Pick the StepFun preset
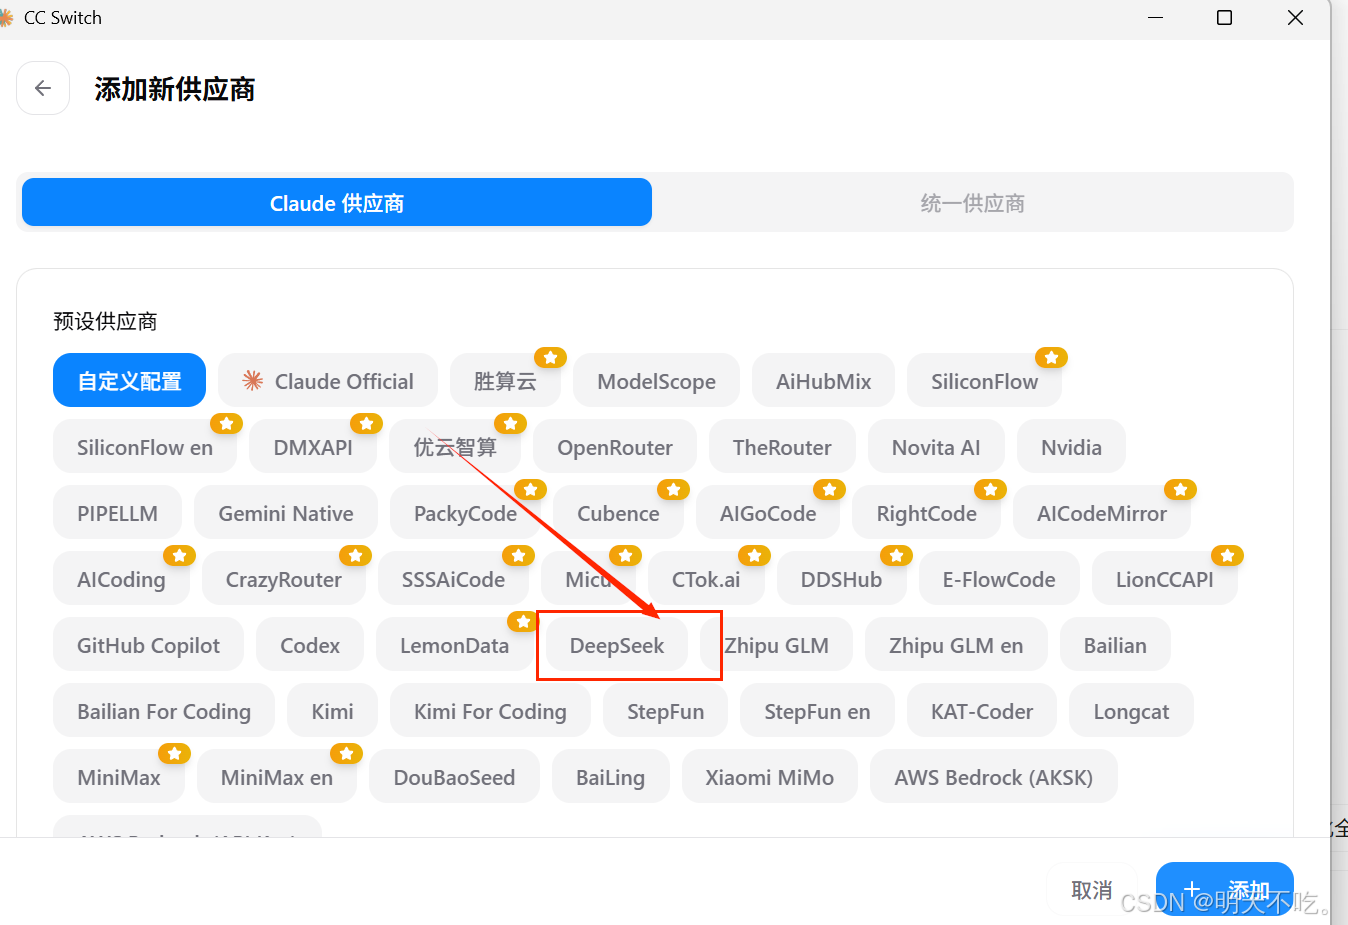This screenshot has height=925, width=1348. 665,711
